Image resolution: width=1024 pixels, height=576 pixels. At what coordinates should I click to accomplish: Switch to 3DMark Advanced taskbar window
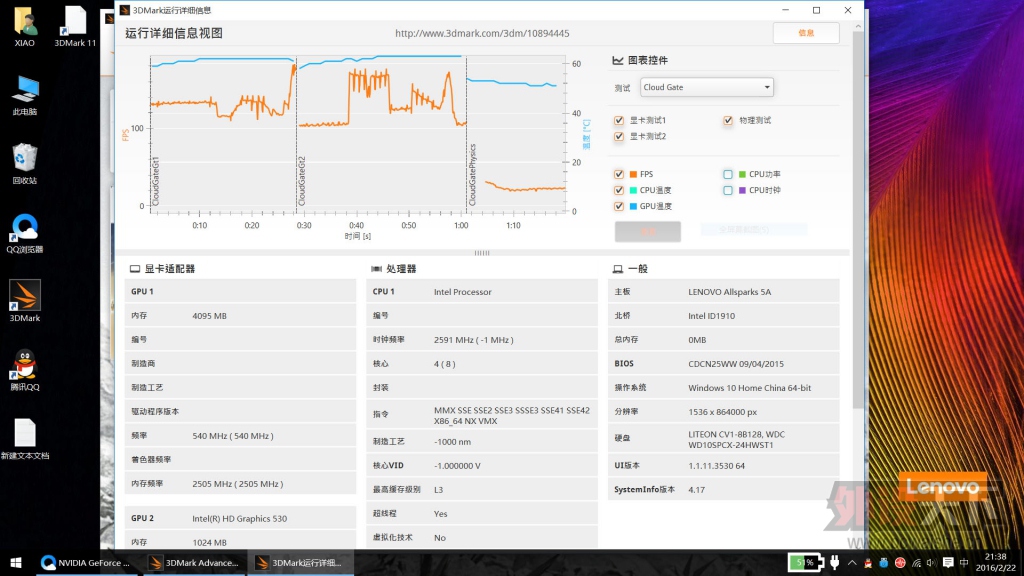coord(193,562)
